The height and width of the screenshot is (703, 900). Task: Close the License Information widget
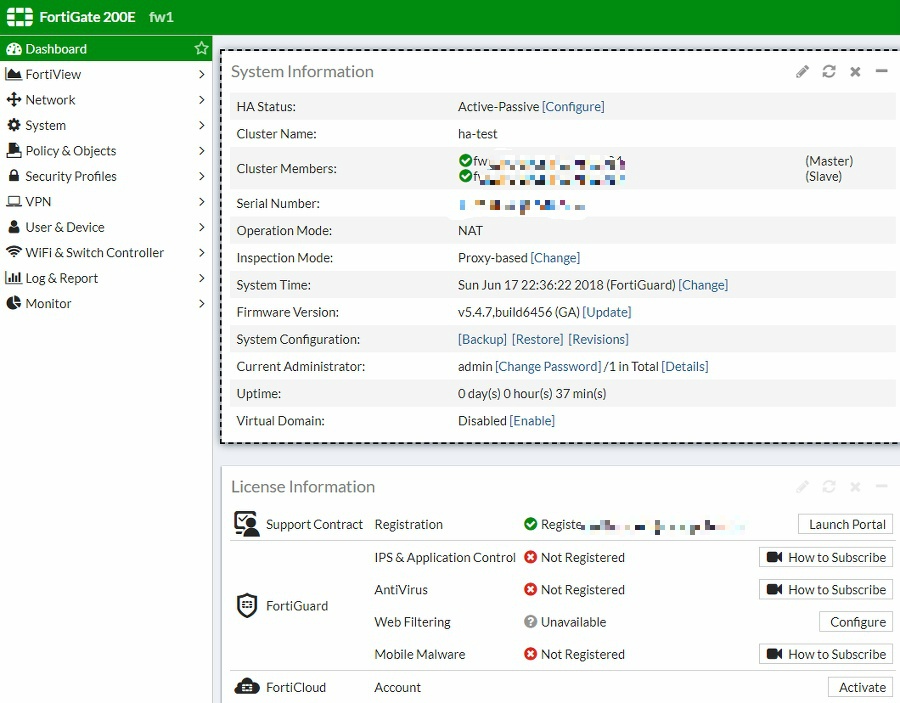855,487
